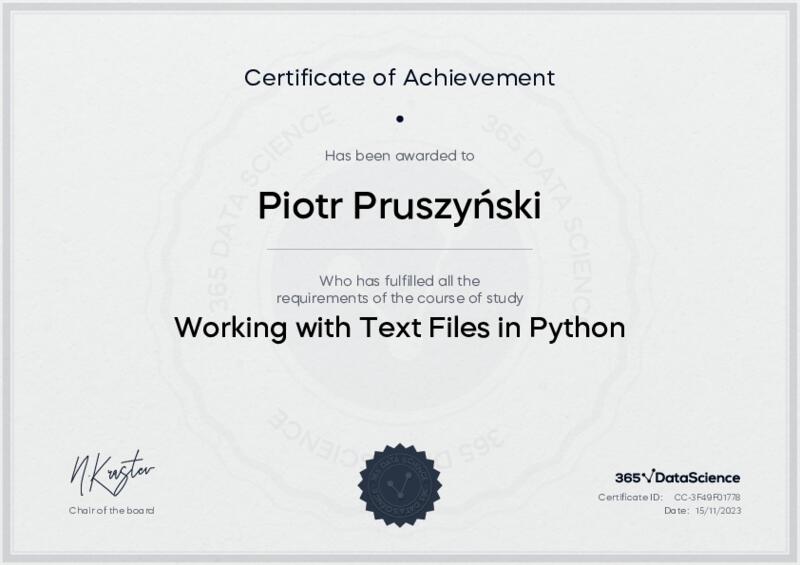Image resolution: width=800 pixels, height=565 pixels.
Task: Click the course title Working with Text Files in Python
Action: [400, 327]
